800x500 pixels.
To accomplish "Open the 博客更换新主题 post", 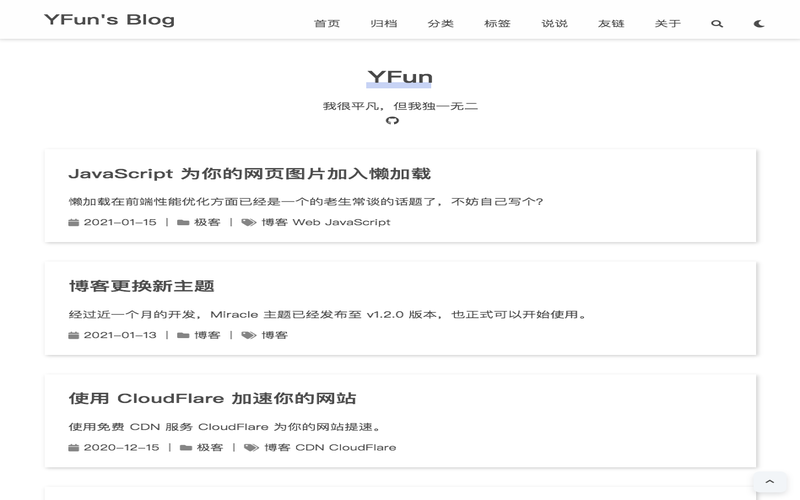I will point(141,286).
